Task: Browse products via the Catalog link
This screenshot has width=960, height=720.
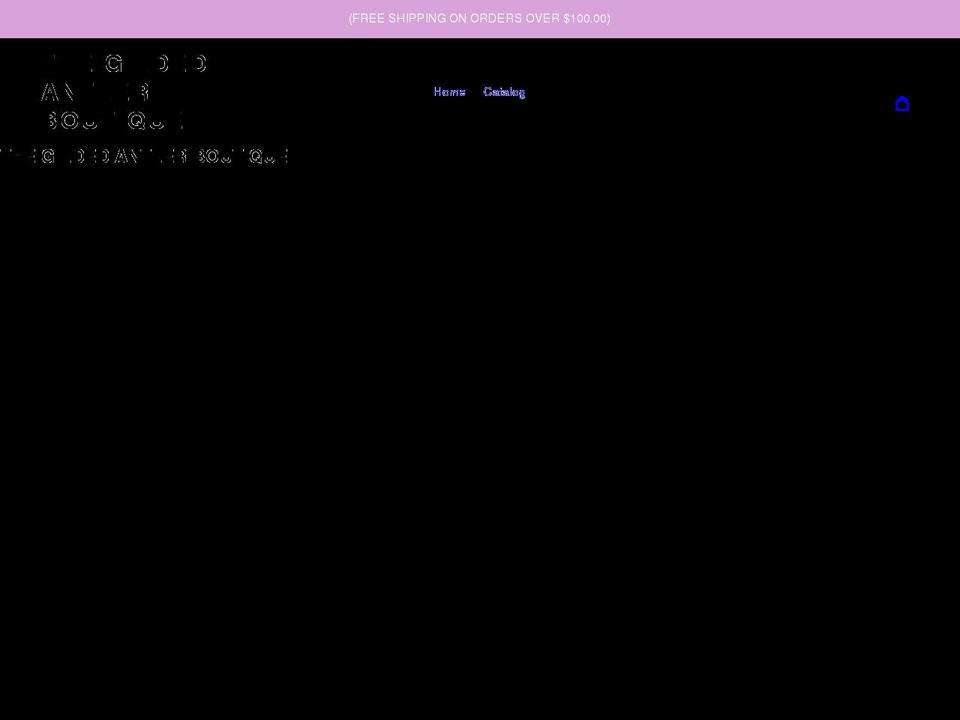Action: [504, 92]
